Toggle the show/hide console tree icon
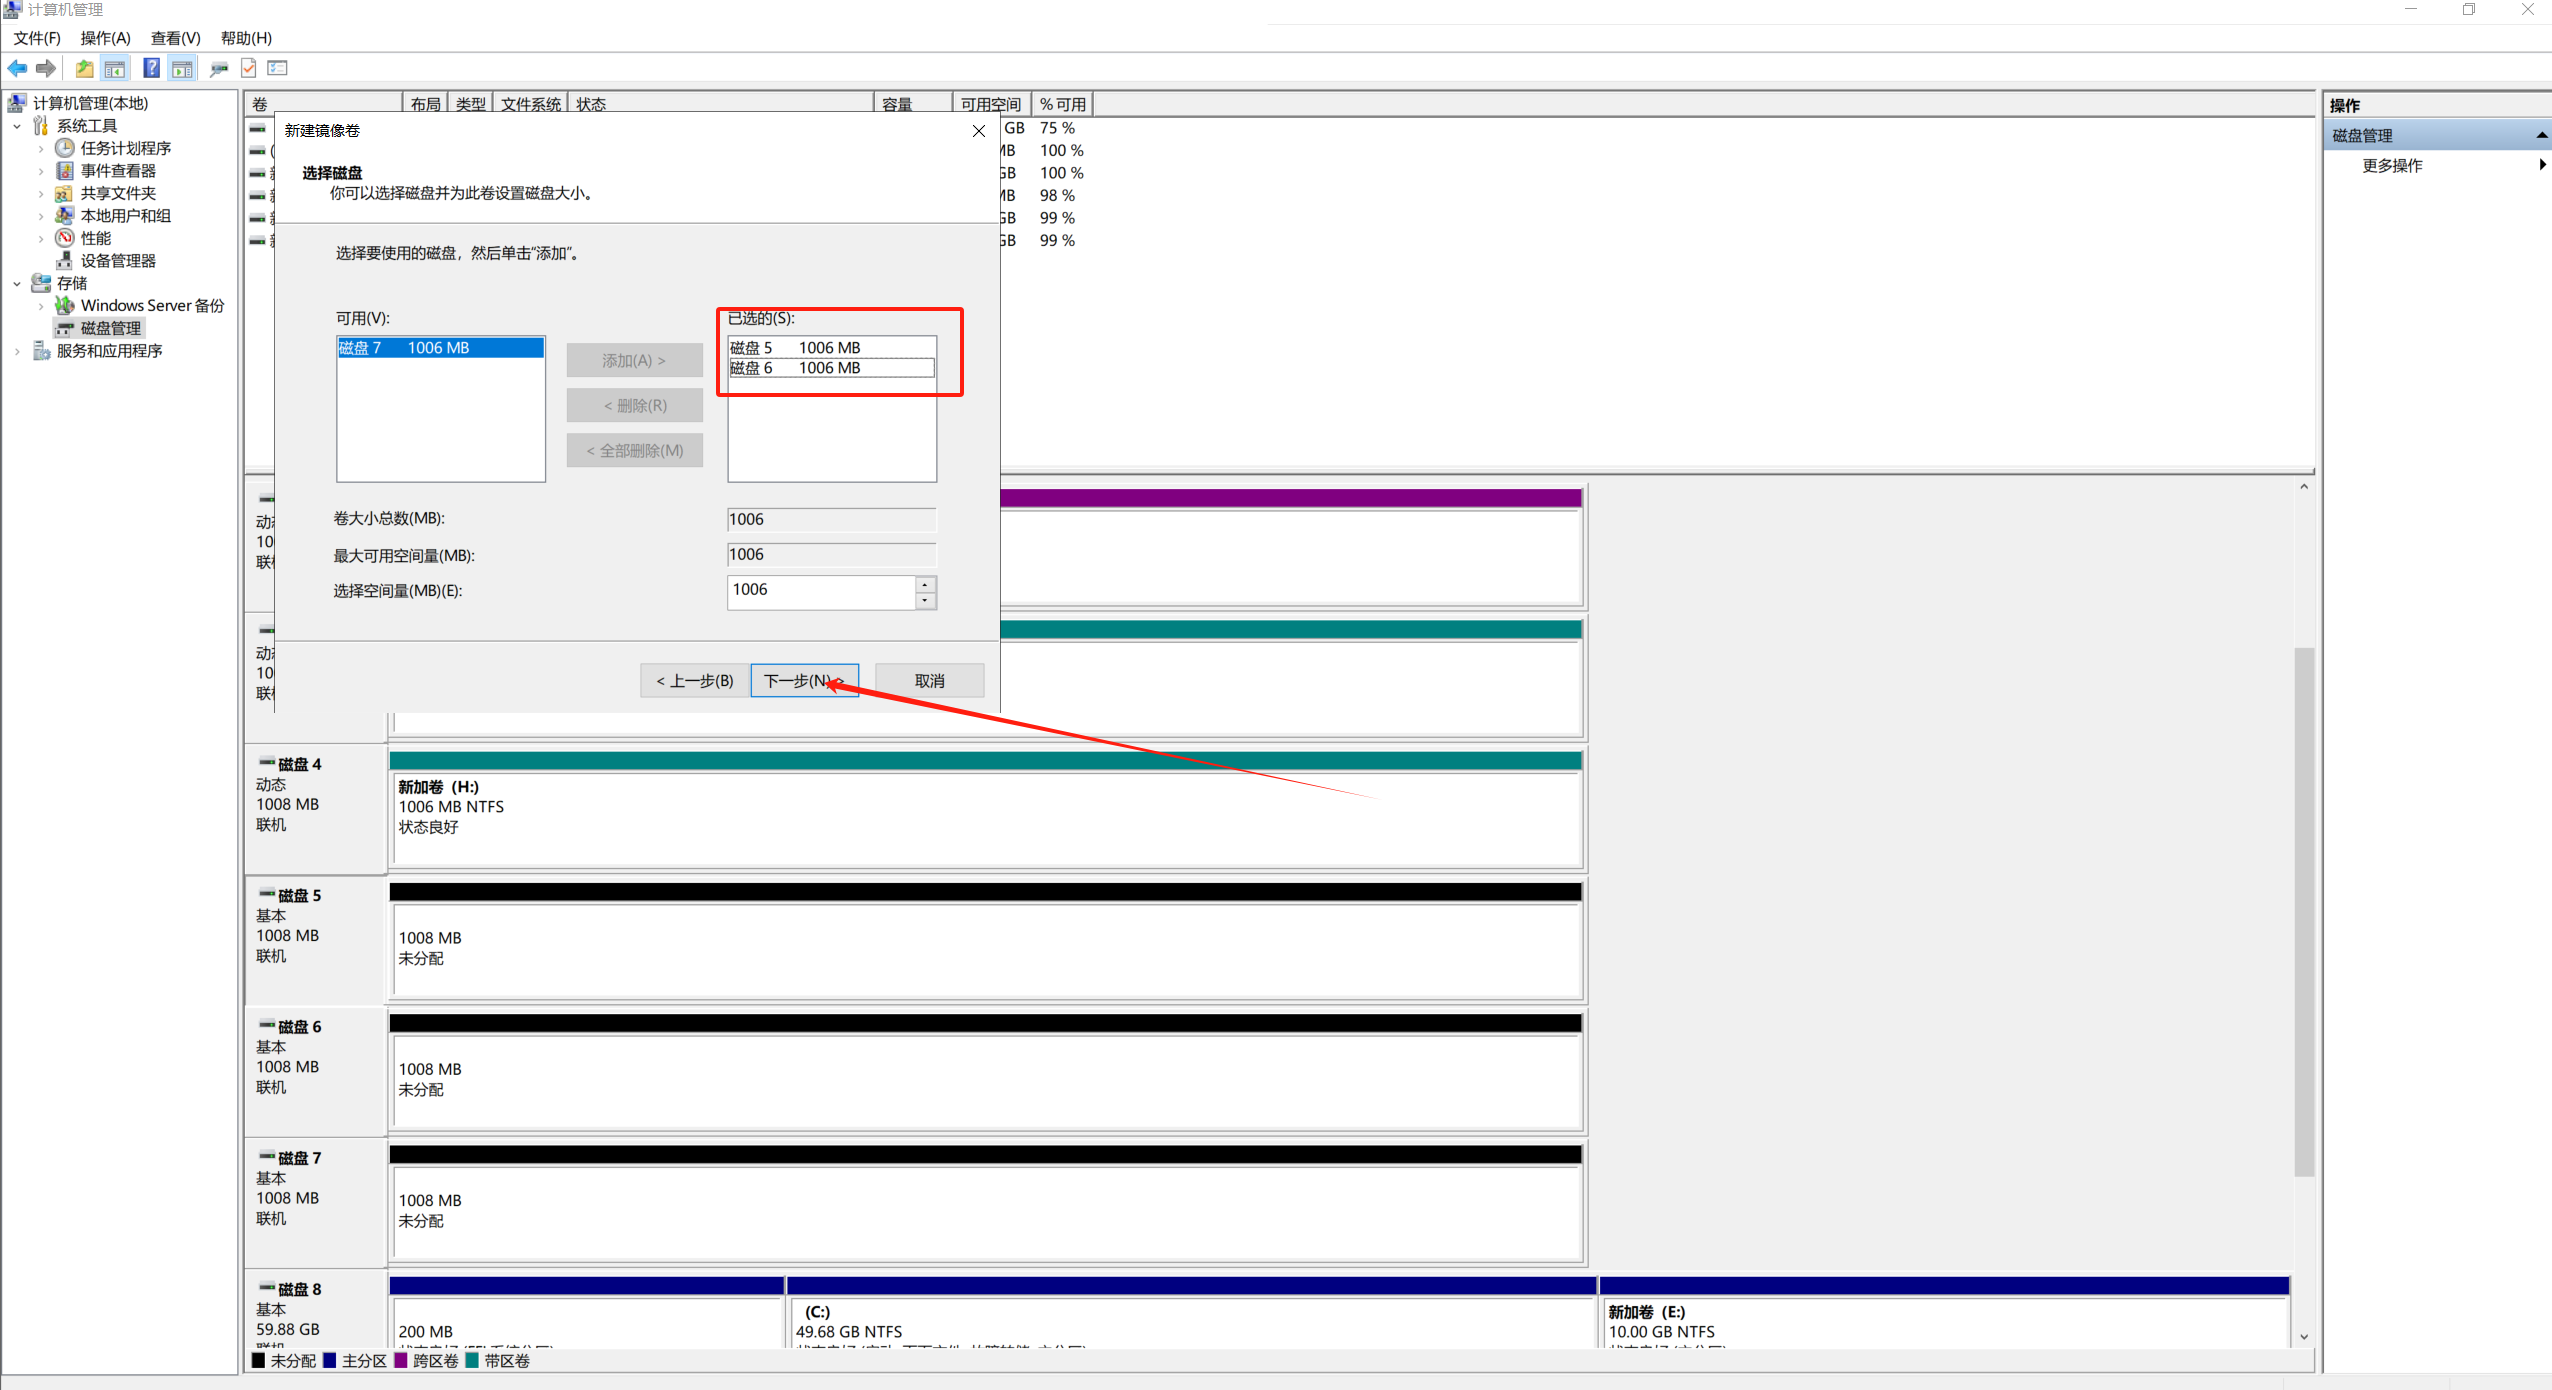Image resolution: width=2552 pixels, height=1390 pixels. pos(115,68)
